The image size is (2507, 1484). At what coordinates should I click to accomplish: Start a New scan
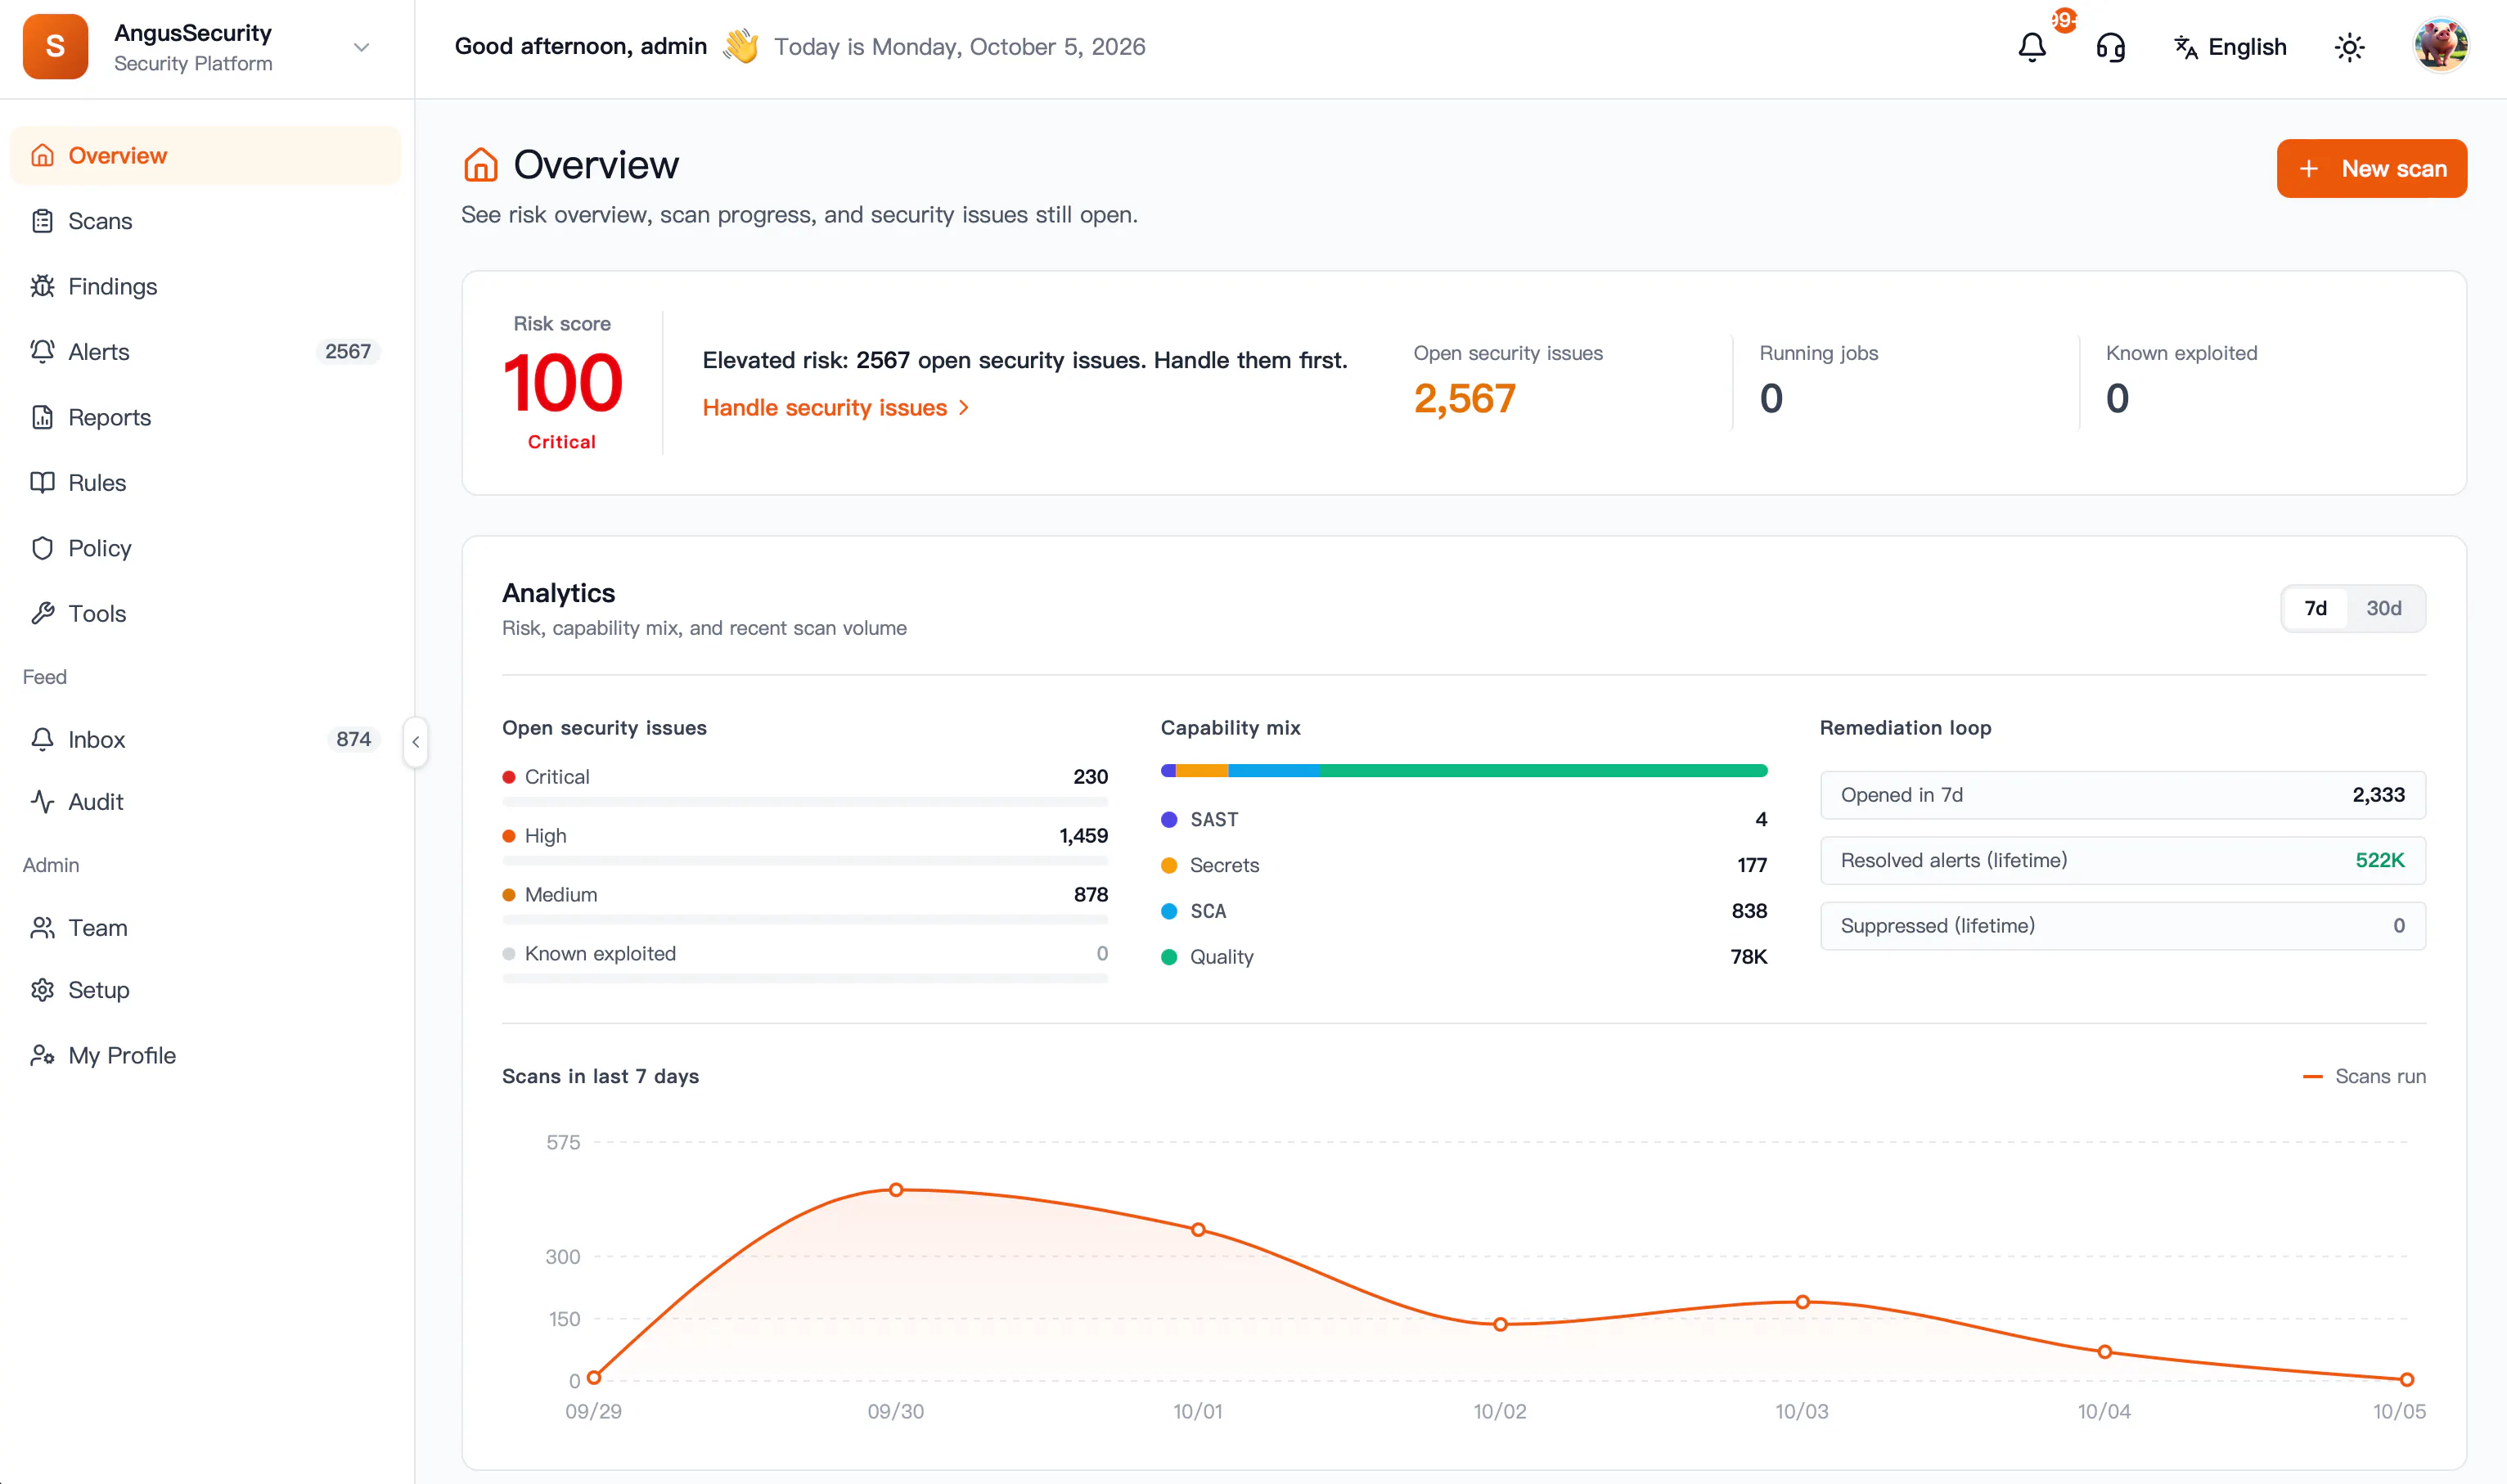tap(2371, 168)
